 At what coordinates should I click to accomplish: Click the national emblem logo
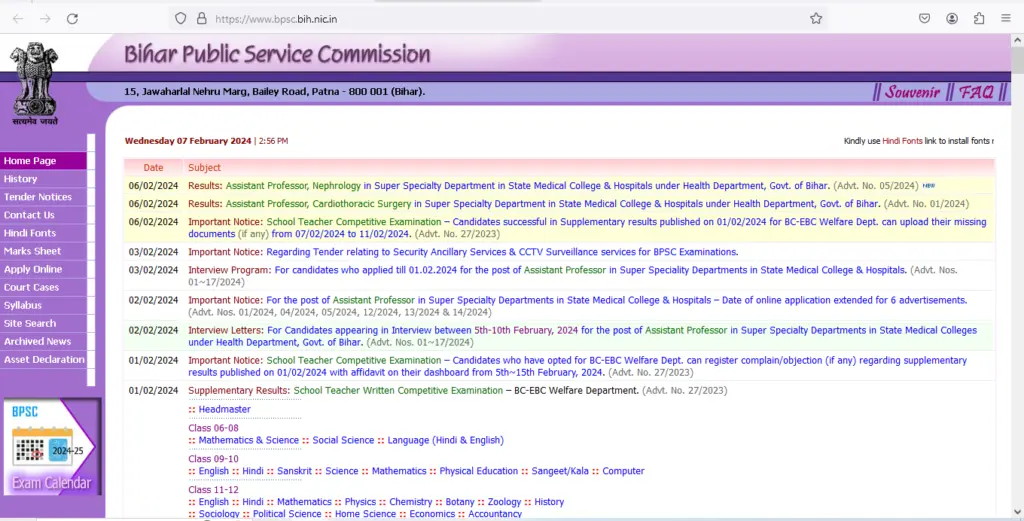(35, 84)
